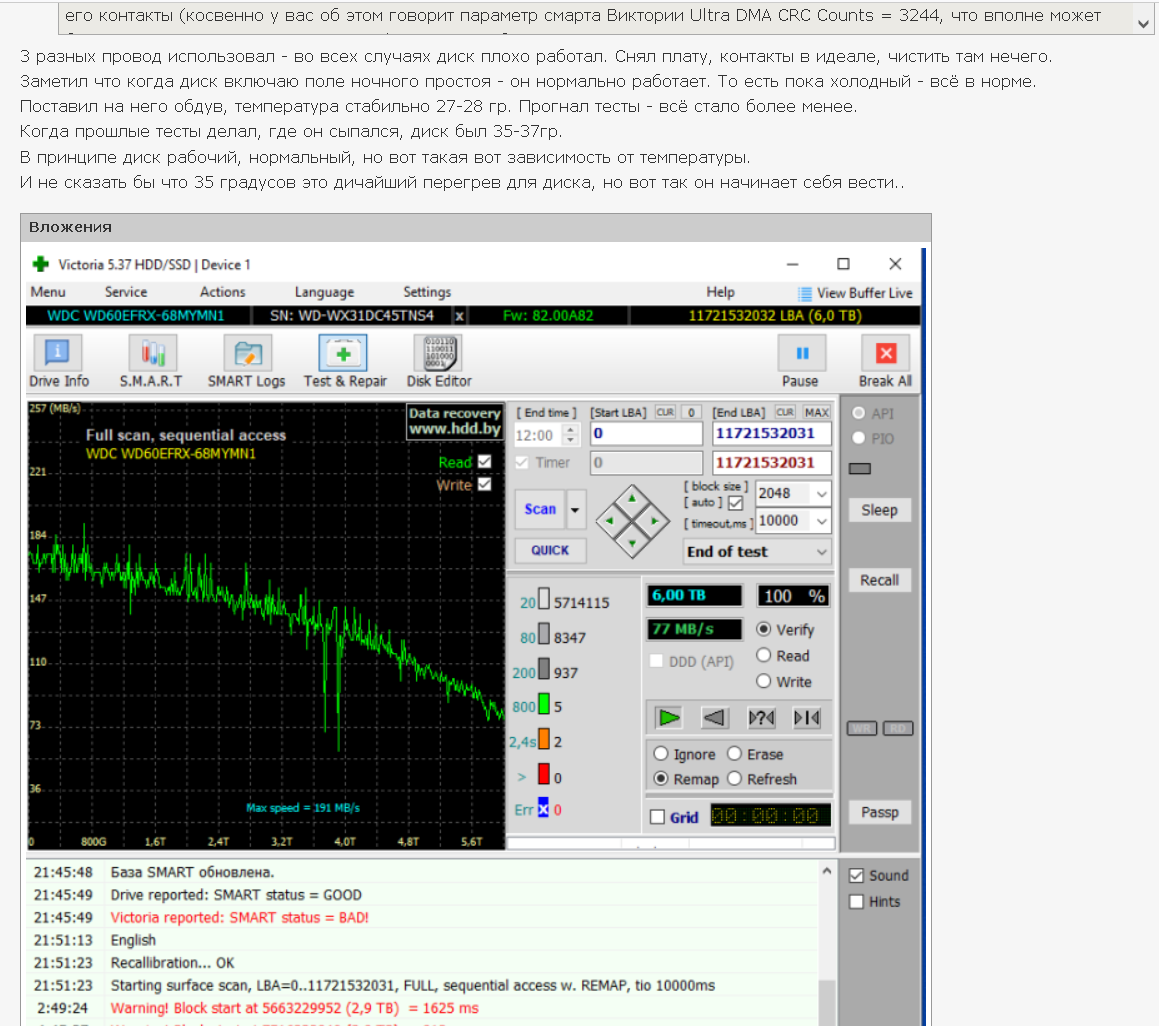1159x1026 pixels.
Task: Click the left arrow on navigation diamond
Action: point(609,521)
